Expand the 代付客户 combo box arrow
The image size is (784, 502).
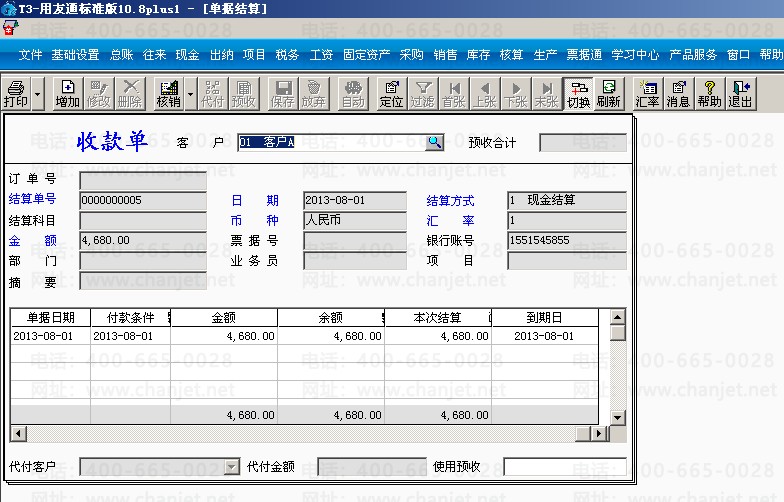click(232, 467)
